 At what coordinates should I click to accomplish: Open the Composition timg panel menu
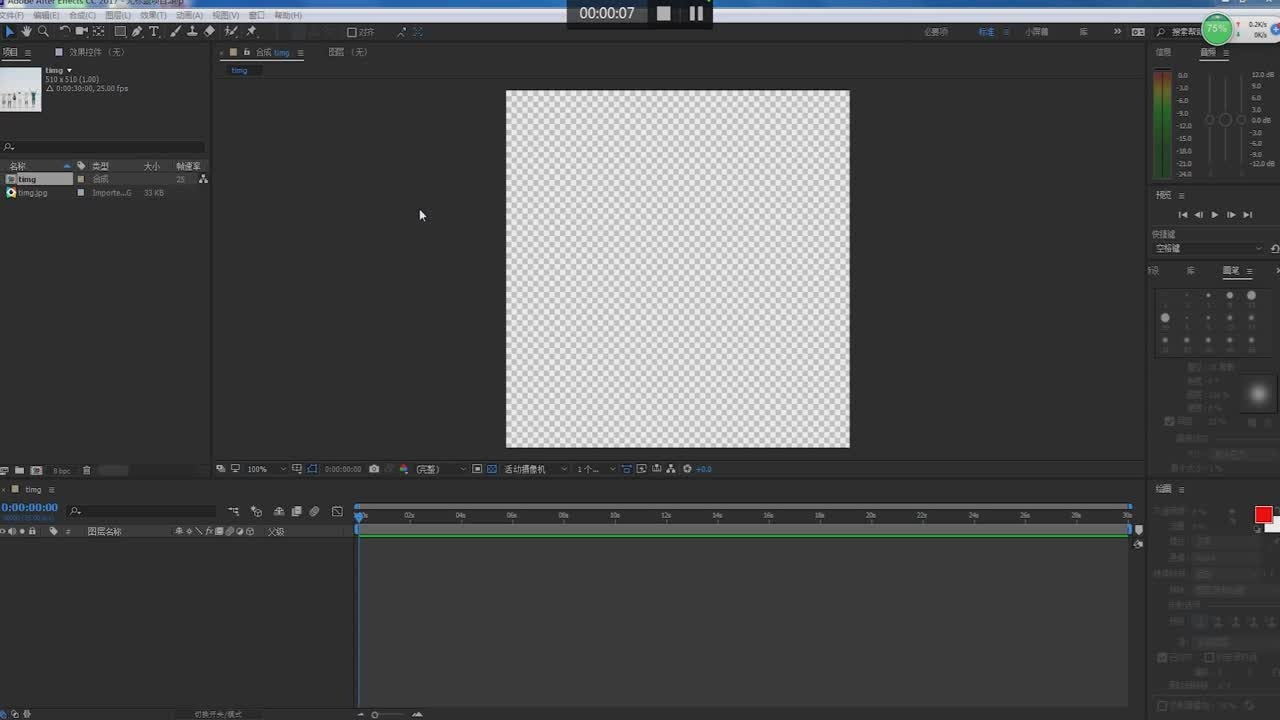pyautogui.click(x=300, y=52)
